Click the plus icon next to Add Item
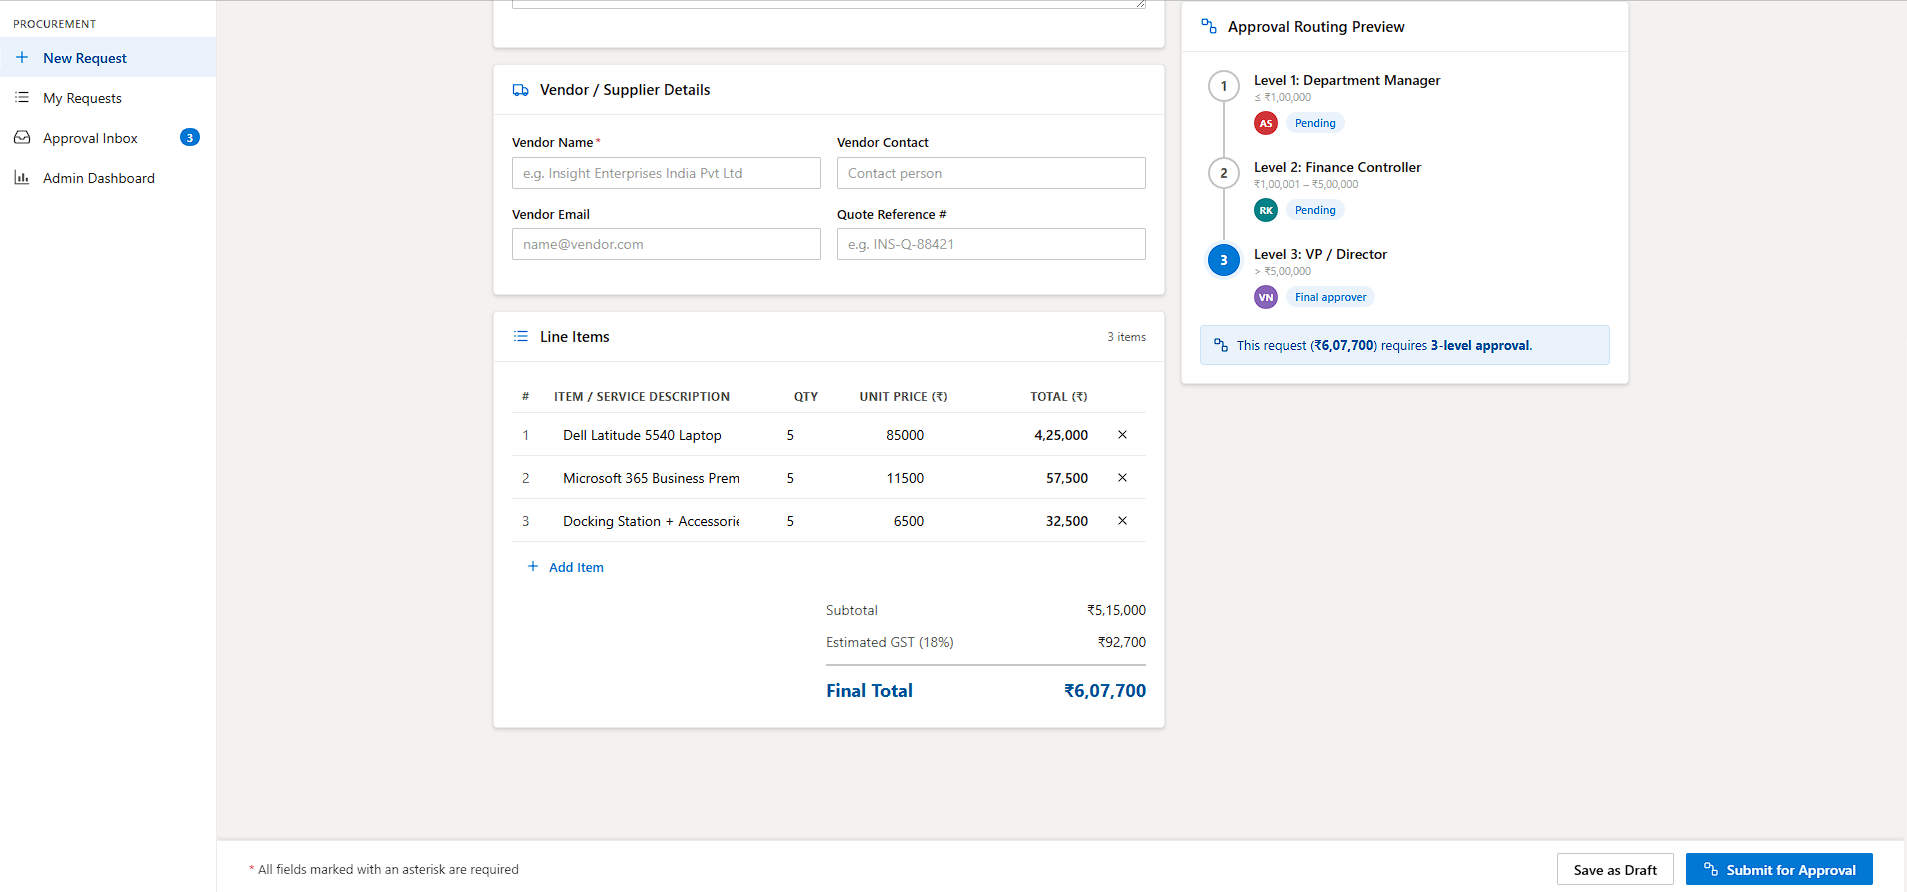 tap(533, 567)
